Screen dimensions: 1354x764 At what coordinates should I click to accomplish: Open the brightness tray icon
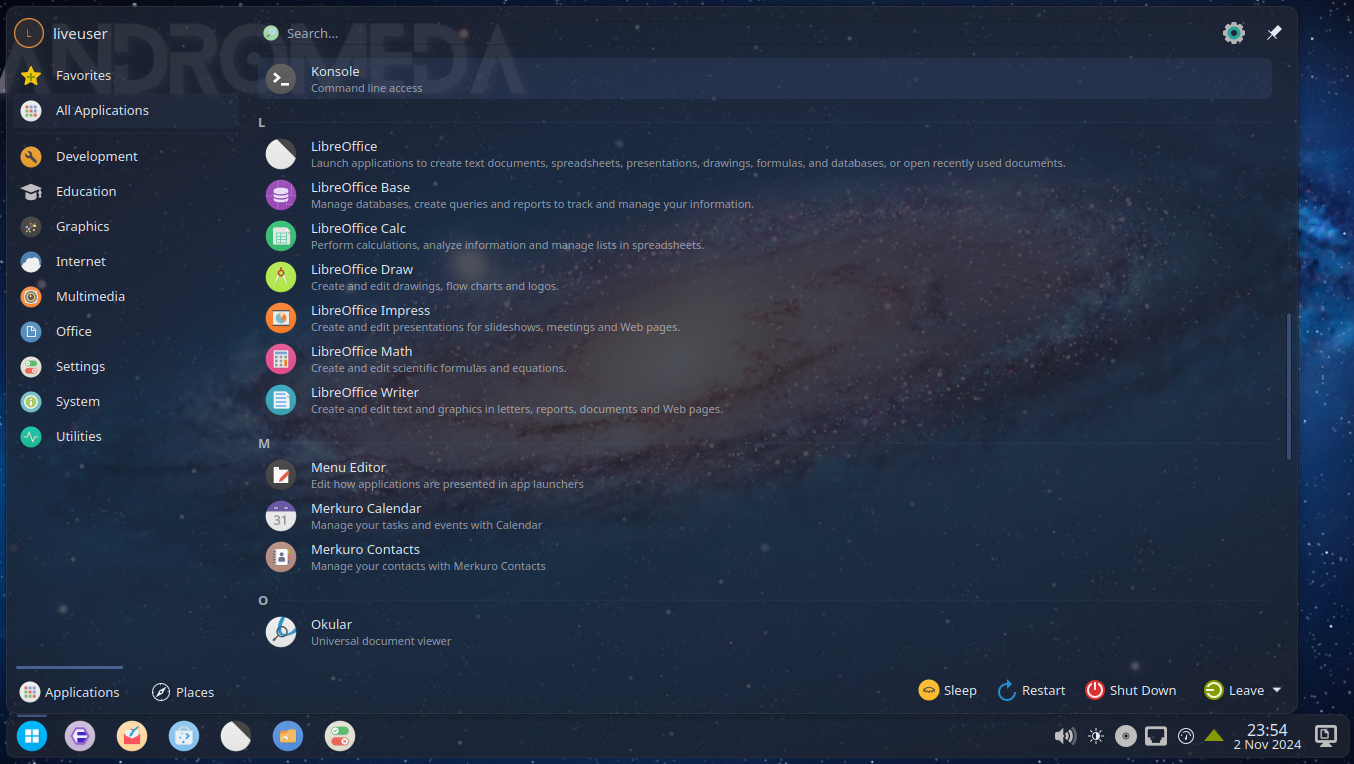click(1096, 737)
